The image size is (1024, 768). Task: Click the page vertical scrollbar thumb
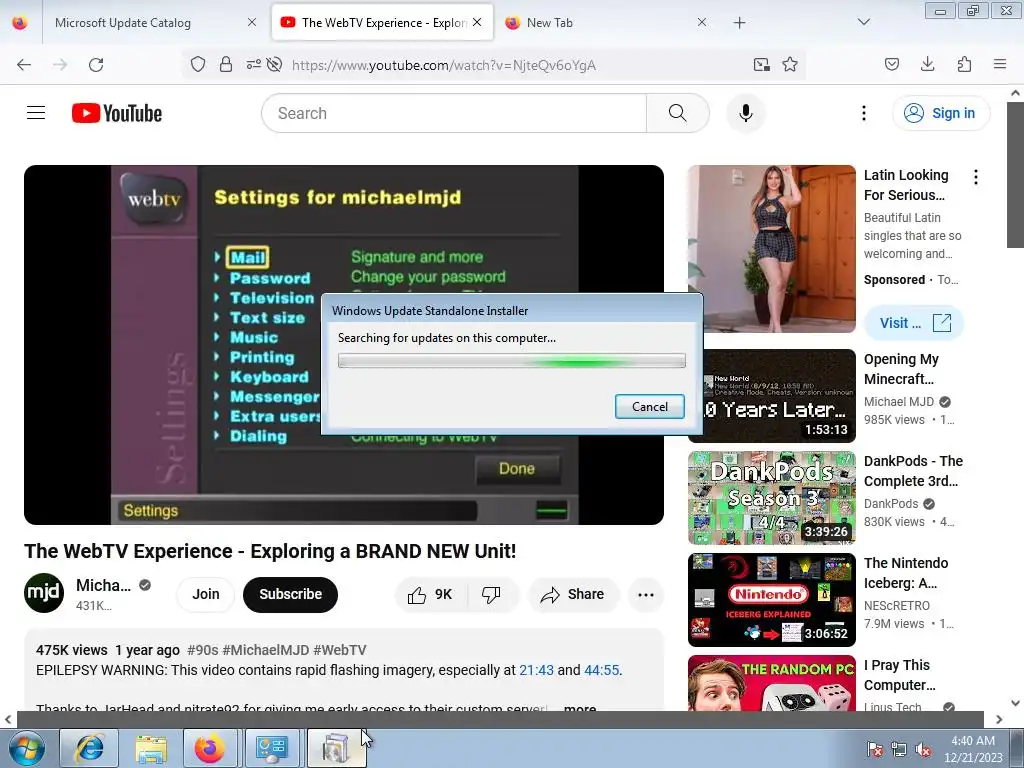pos(1015,174)
